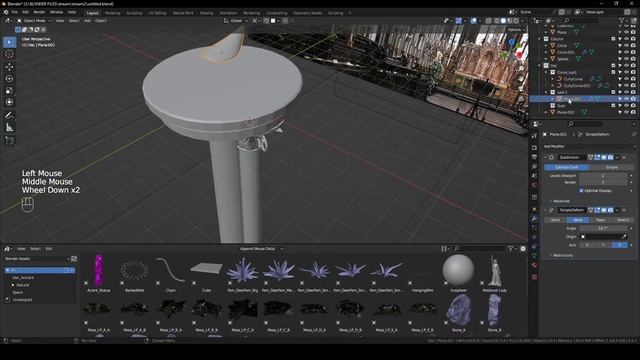Select the Rotate tool in the viewport toolbar
The height and width of the screenshot is (360, 640).
coord(9,78)
